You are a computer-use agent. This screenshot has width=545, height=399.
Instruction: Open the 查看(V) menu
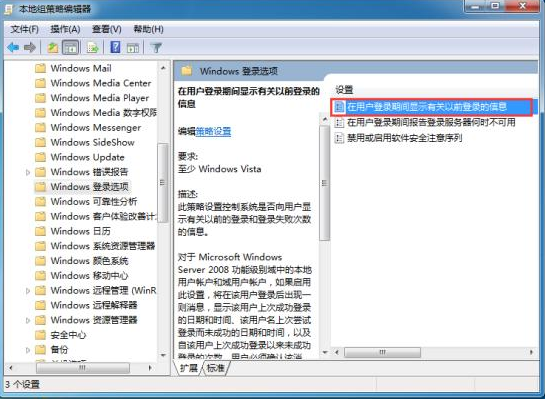tap(107, 29)
